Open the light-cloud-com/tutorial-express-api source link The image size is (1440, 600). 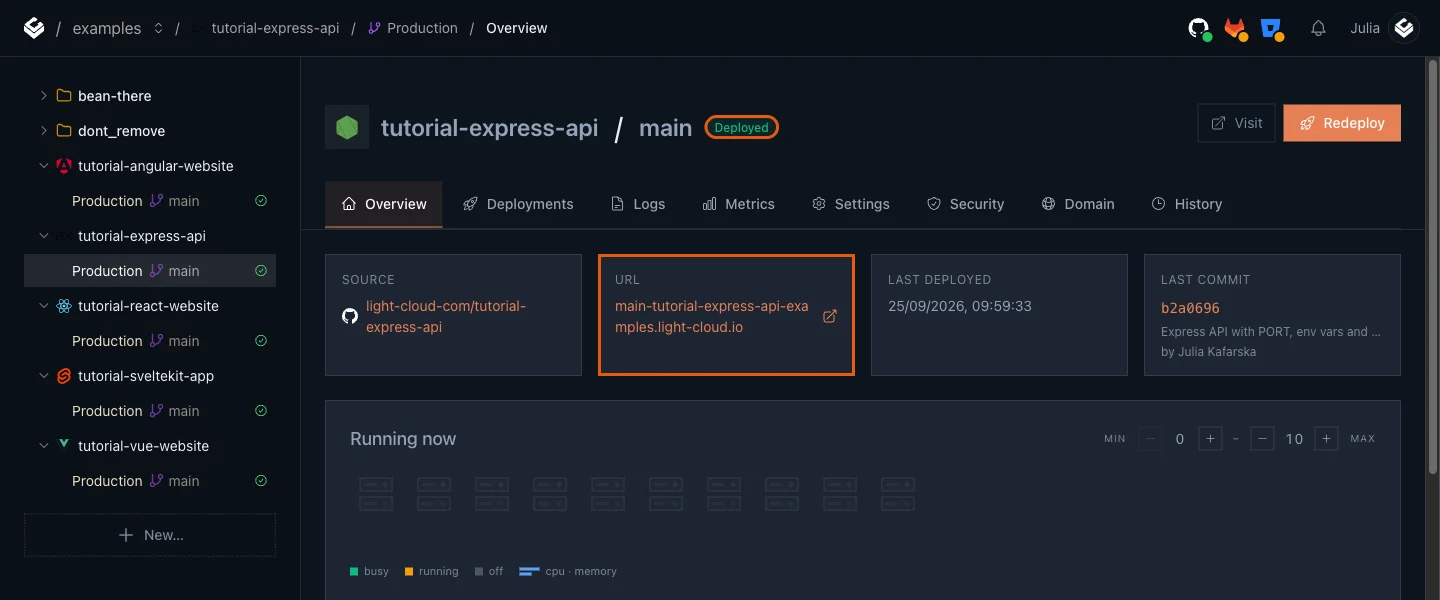point(446,316)
